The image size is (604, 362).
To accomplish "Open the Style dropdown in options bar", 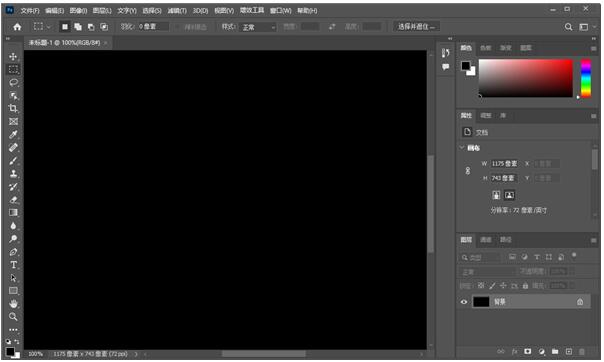I will [258, 27].
